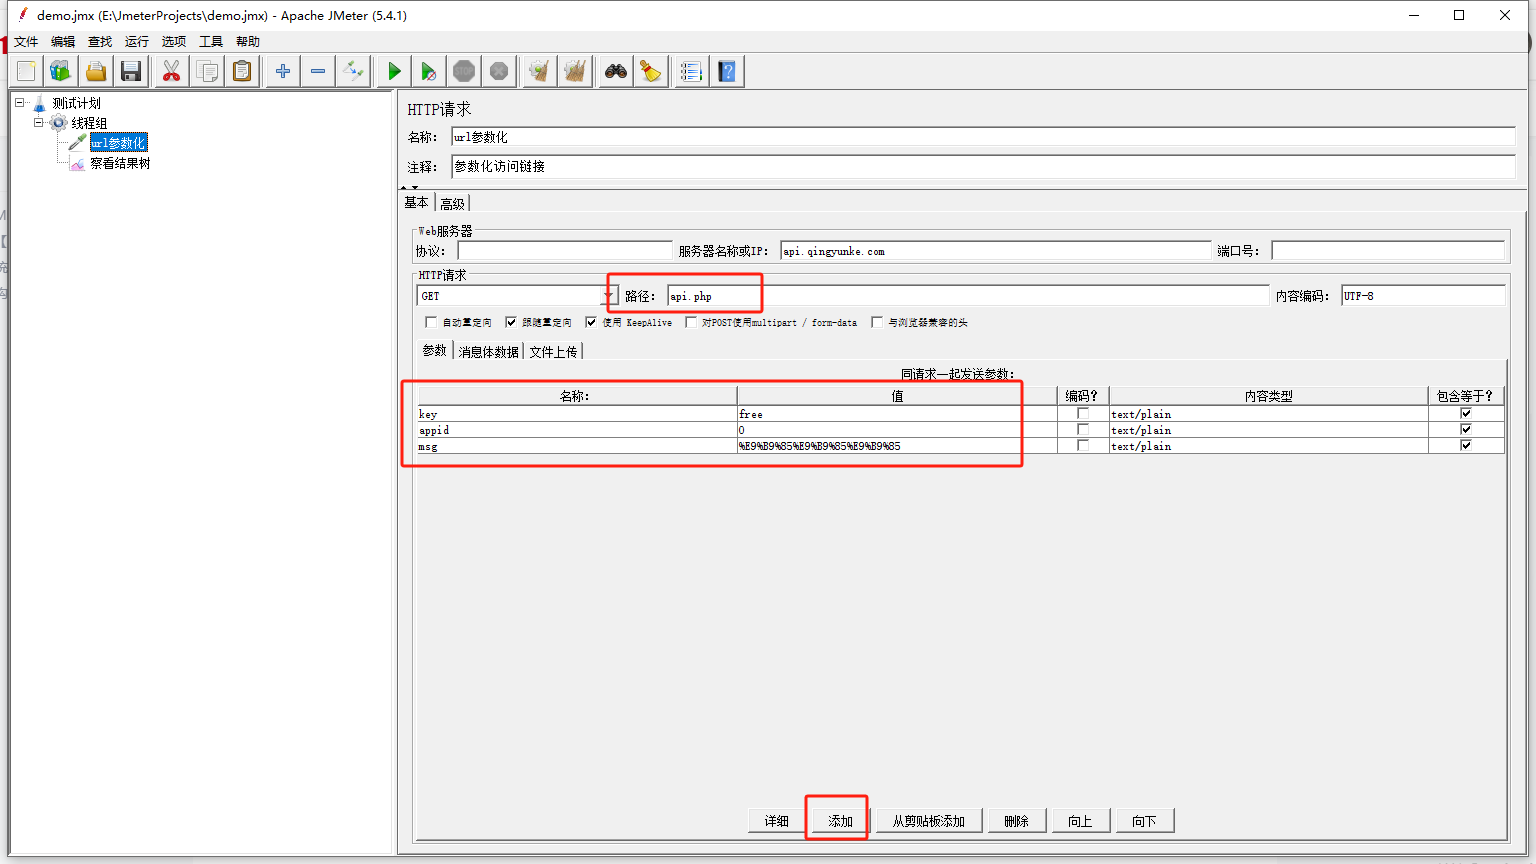The height and width of the screenshot is (864, 1536).
Task: Click the 服务器名称或IP input field
Action: (x=996, y=251)
